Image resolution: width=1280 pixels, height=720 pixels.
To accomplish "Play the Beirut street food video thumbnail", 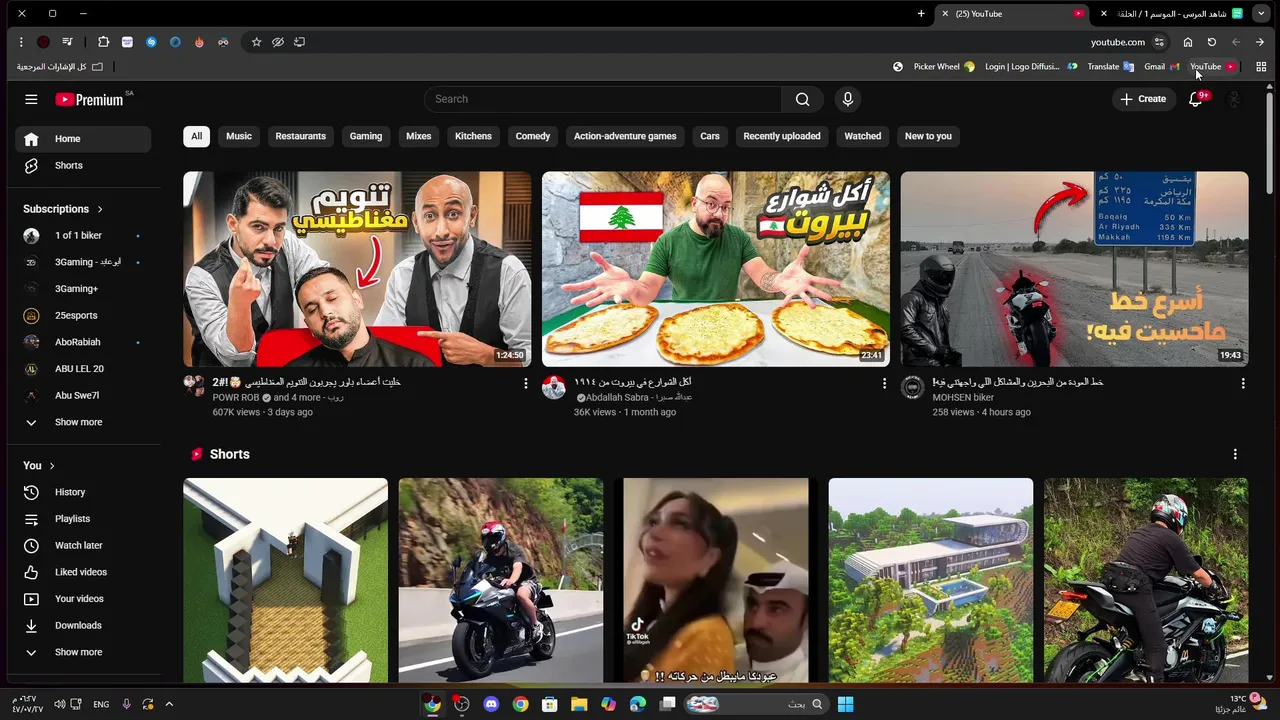I will pyautogui.click(x=715, y=269).
